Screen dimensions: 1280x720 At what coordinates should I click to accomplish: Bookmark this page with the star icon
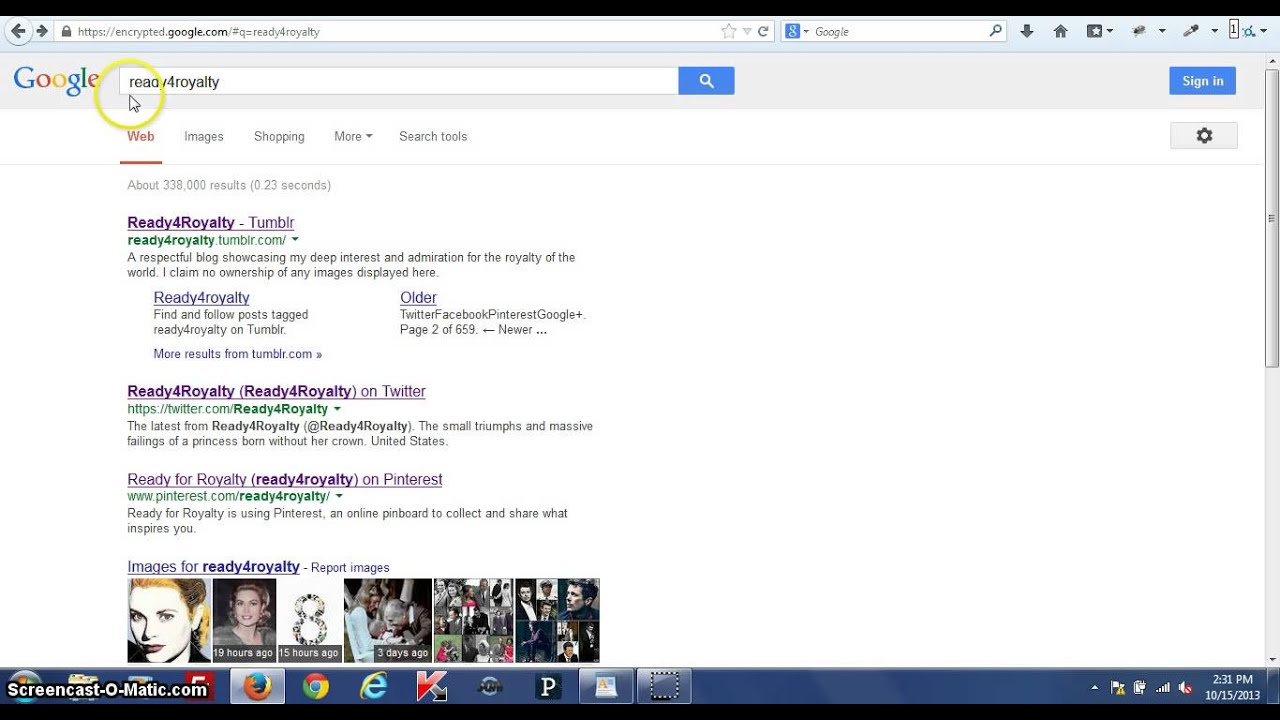click(x=729, y=31)
